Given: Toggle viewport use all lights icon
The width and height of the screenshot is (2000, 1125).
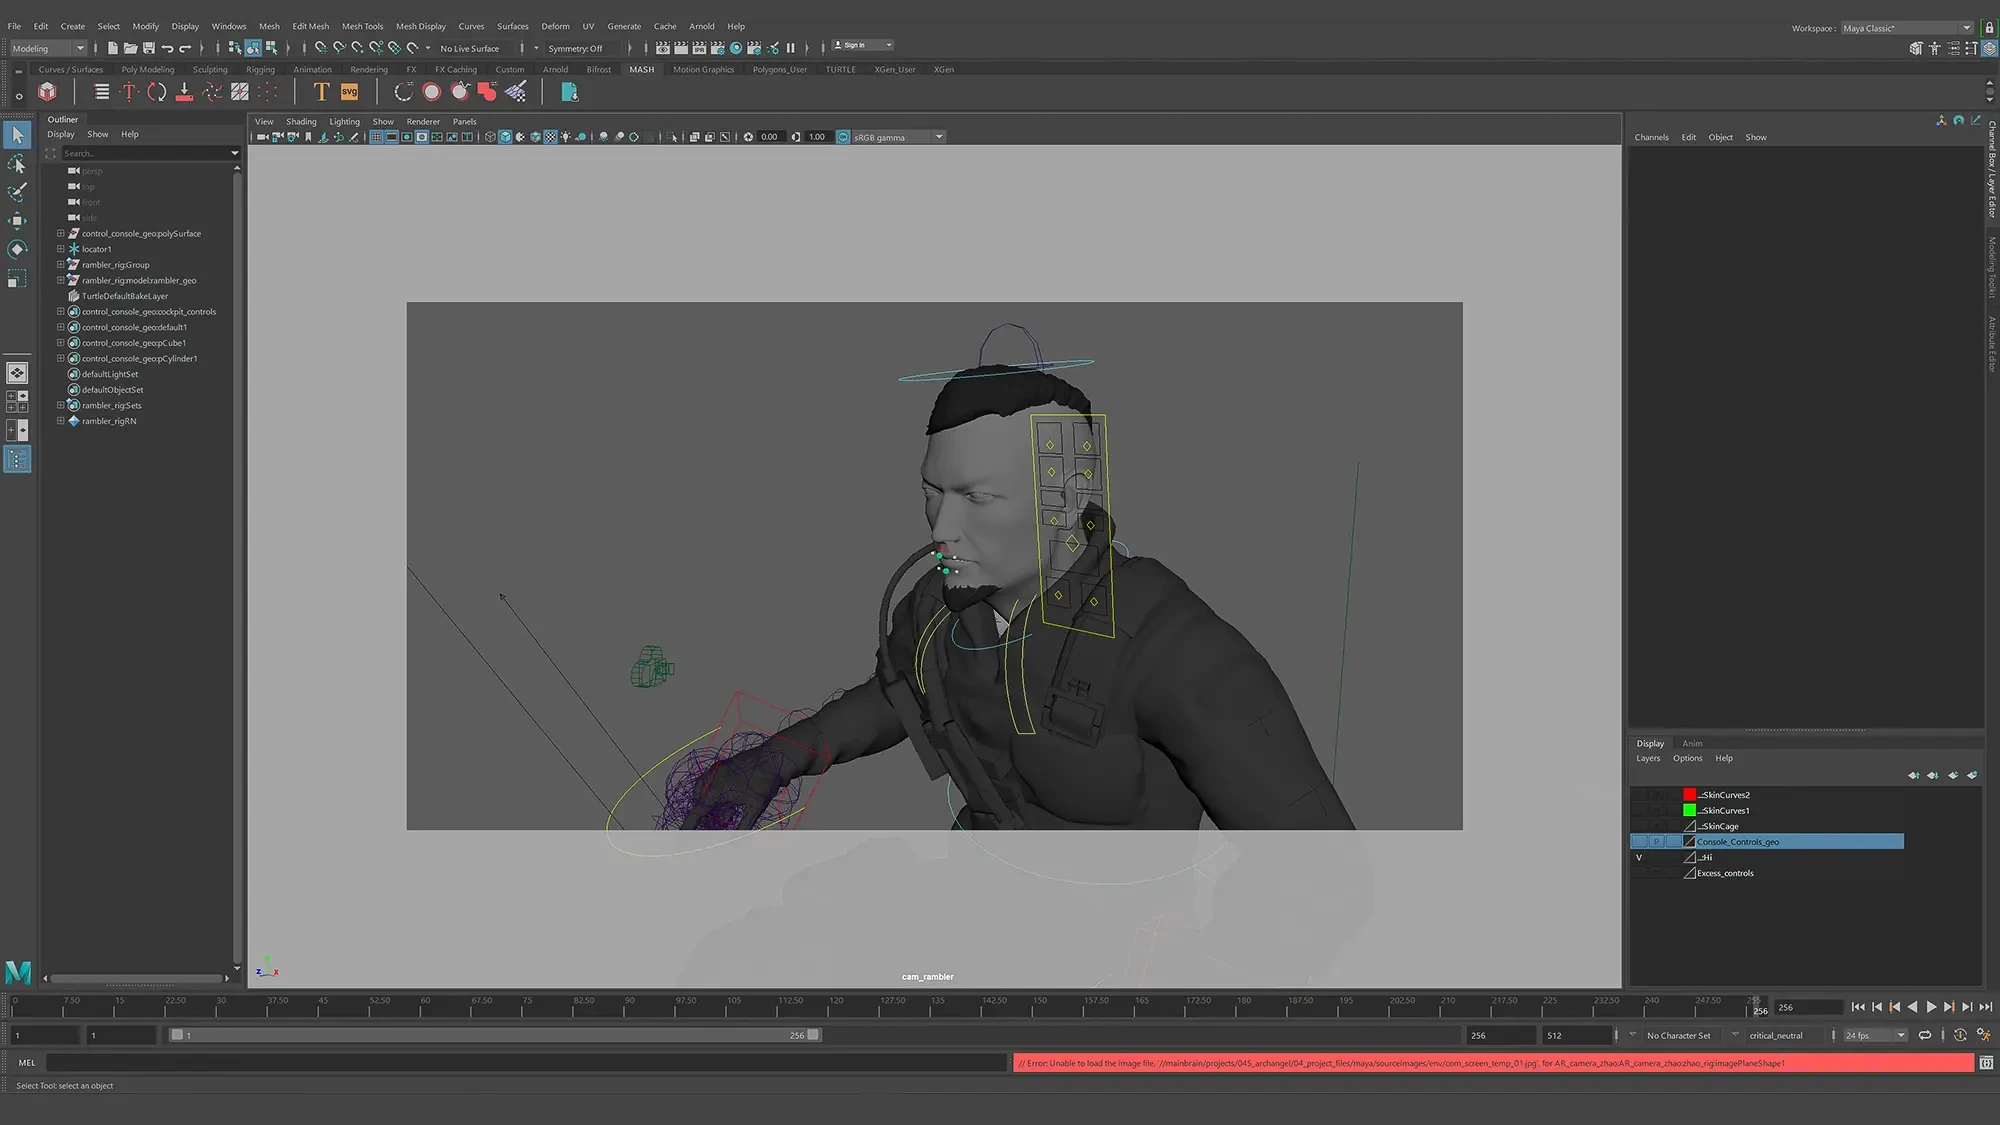Looking at the screenshot, I should point(566,137).
